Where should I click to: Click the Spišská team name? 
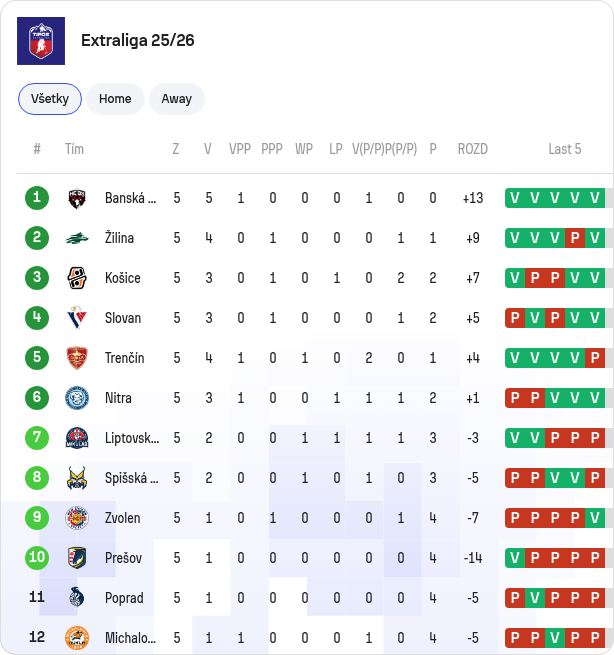point(132,478)
